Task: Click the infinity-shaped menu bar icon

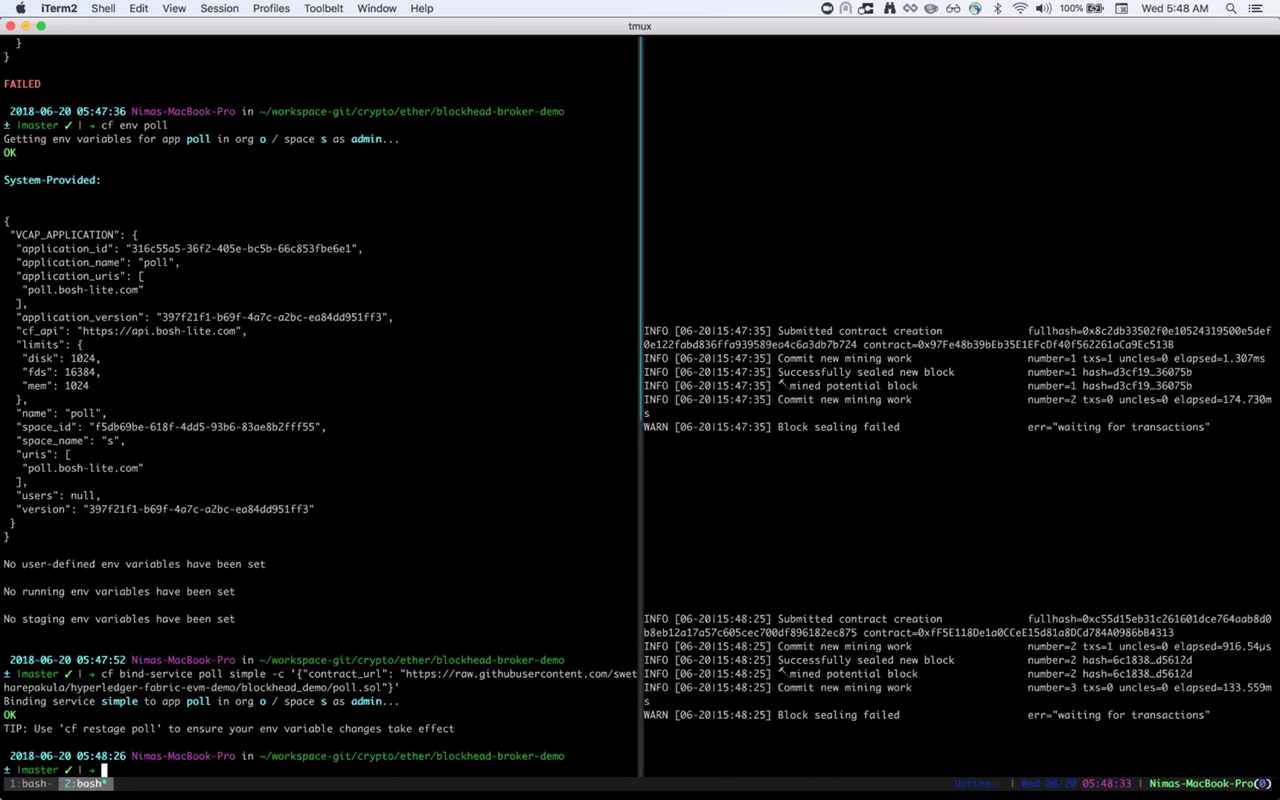Action: click(910, 8)
